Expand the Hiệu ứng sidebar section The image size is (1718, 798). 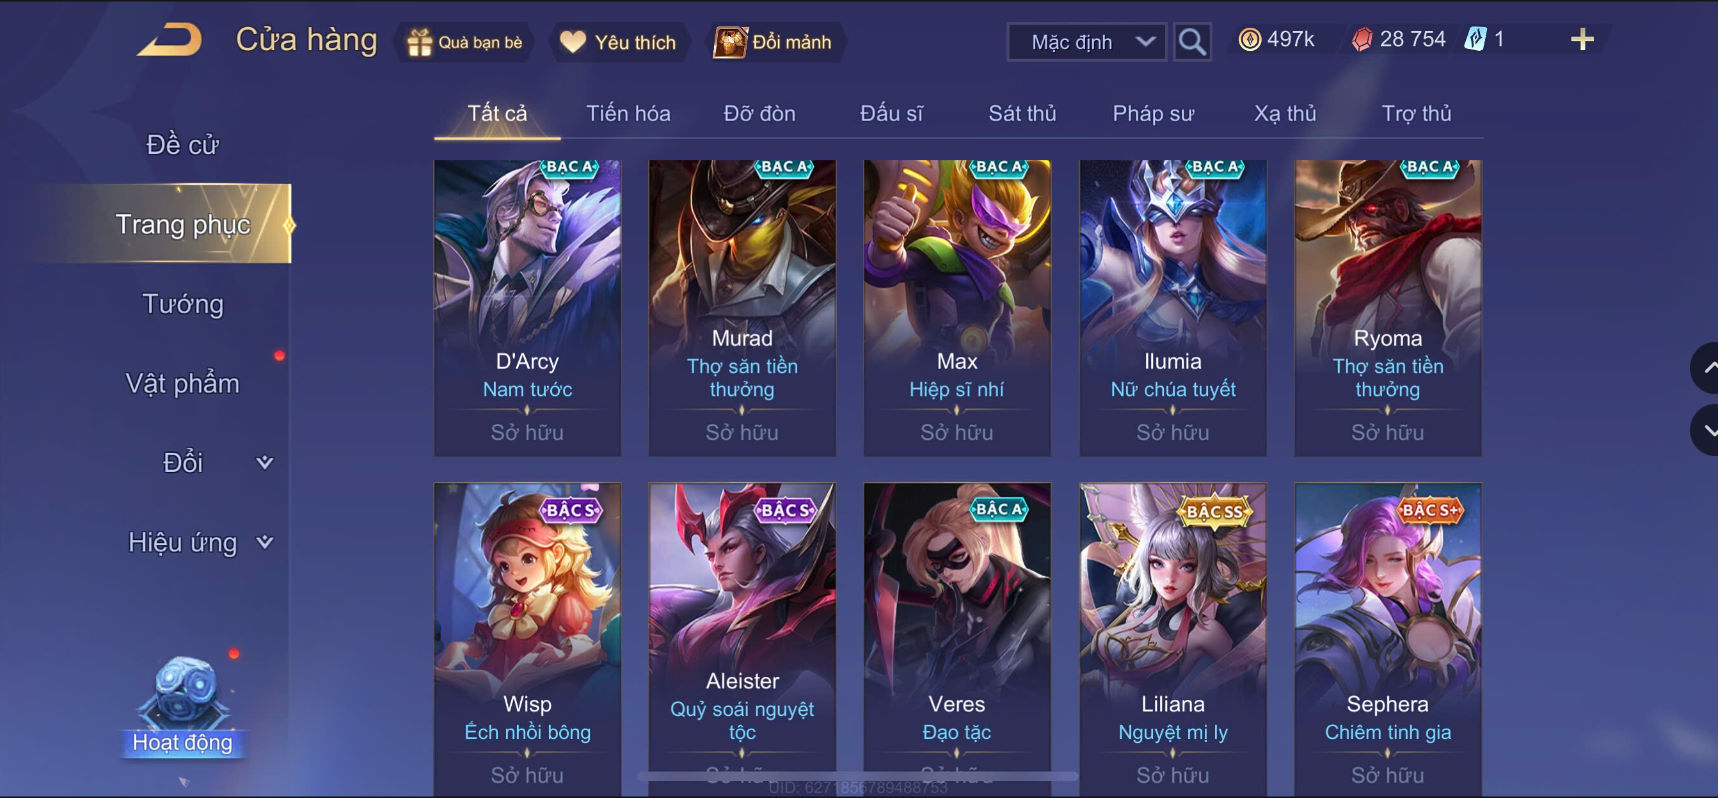point(200,542)
